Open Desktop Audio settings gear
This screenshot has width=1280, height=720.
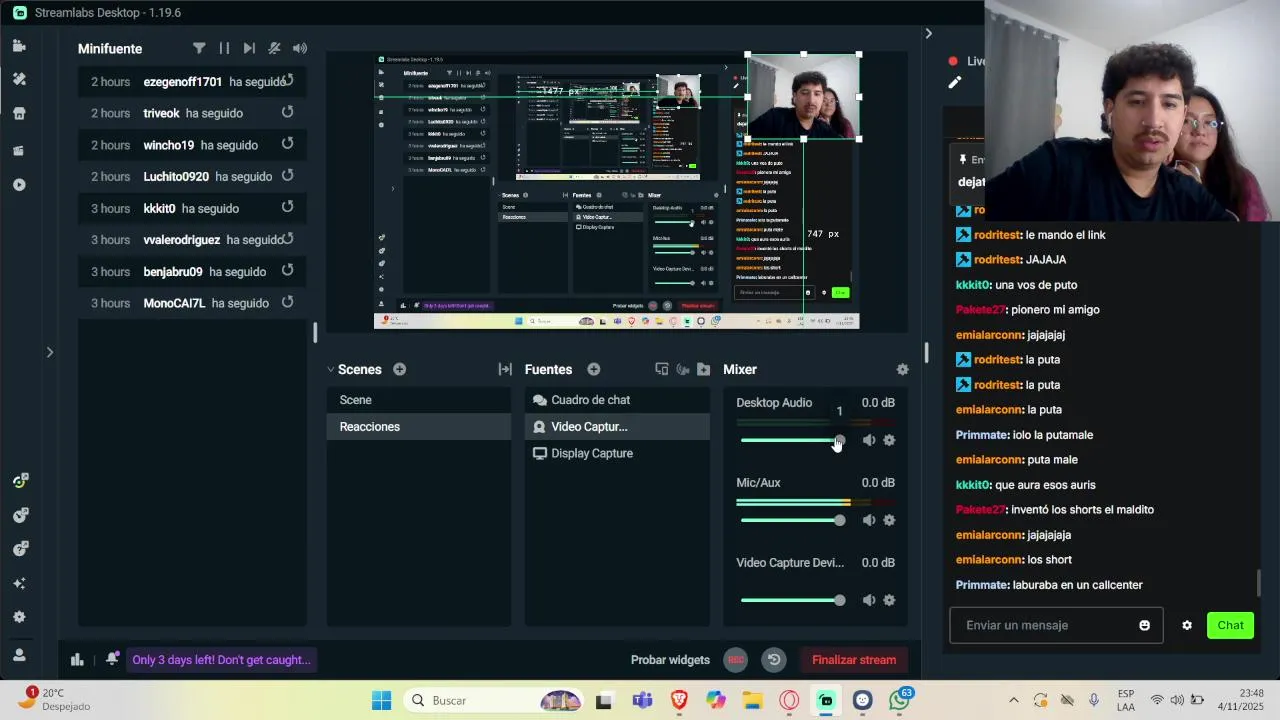click(889, 440)
